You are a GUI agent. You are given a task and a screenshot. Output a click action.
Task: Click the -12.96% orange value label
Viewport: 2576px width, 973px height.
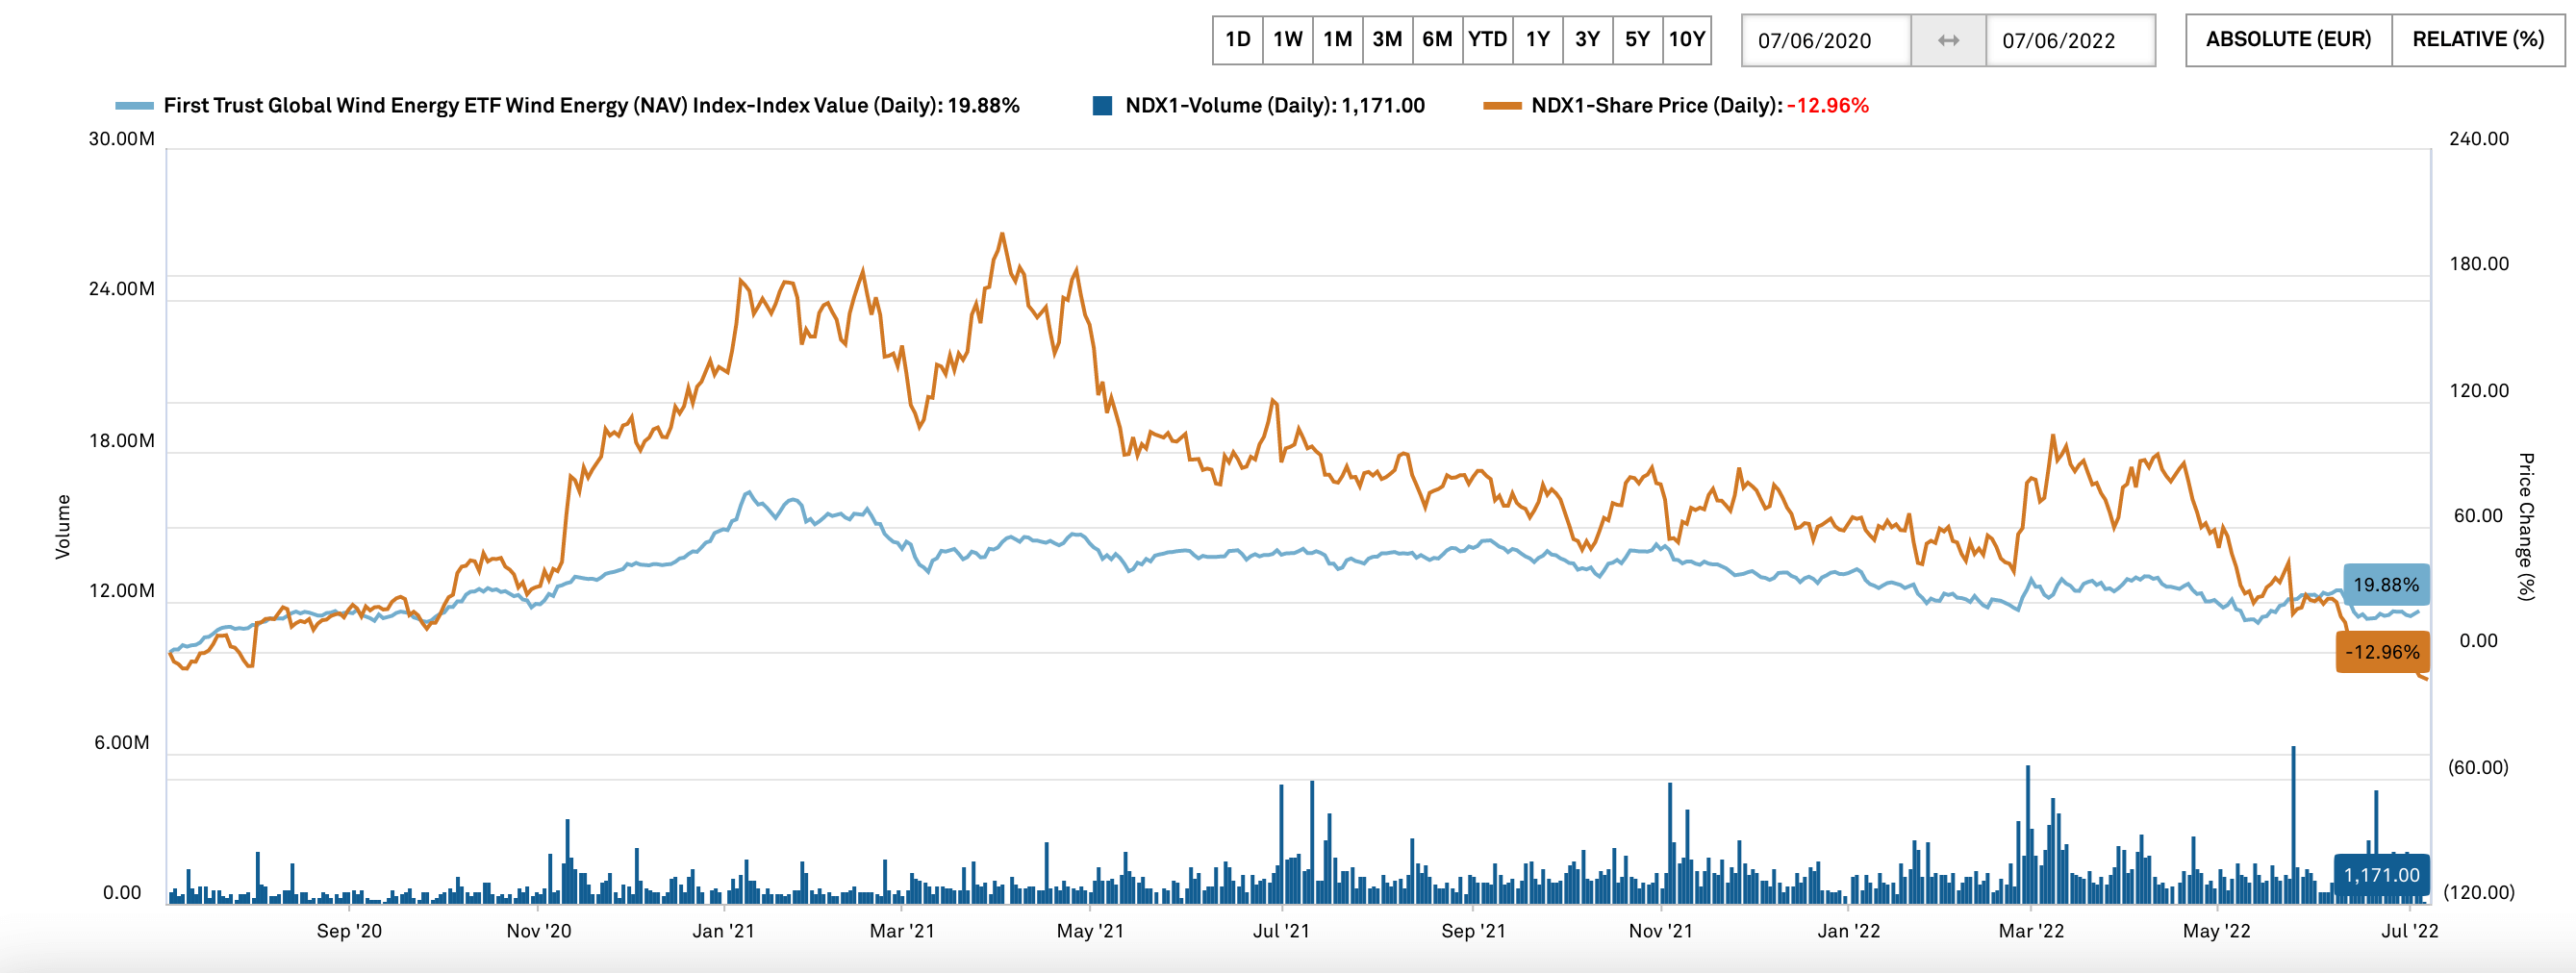click(x=2382, y=653)
